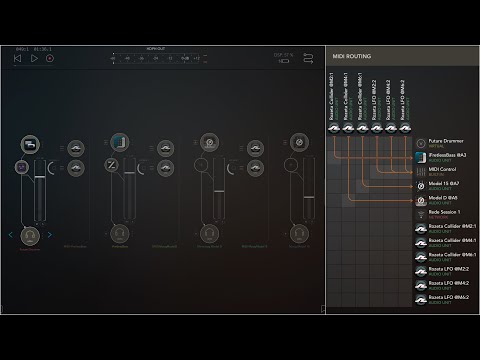
Task: Toggle route Collider @M4:1 to Future Drummer
Action: [349, 143]
